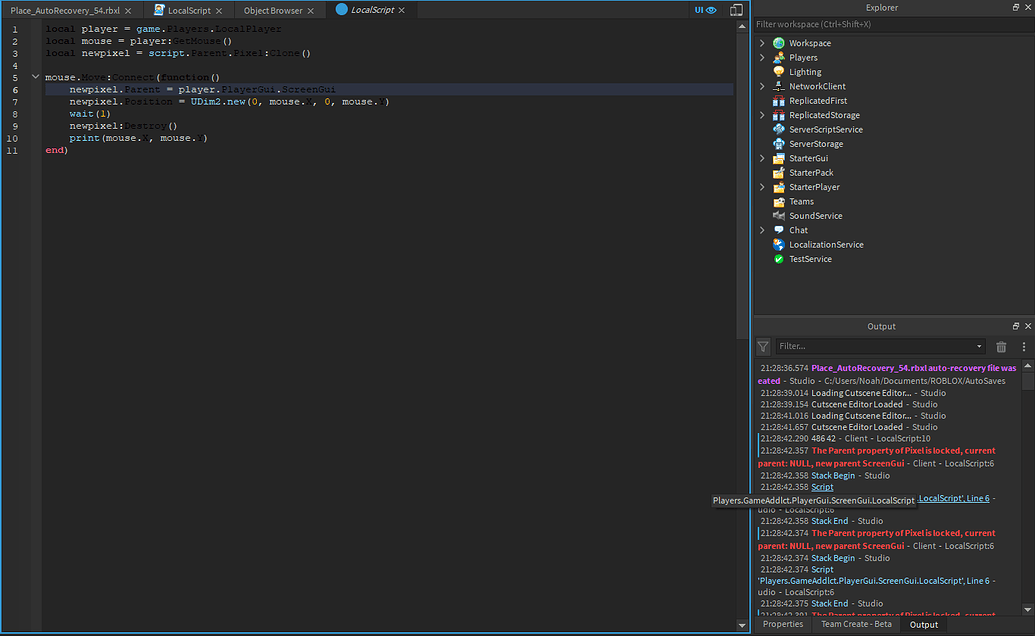Screen dimensions: 1035x636
Task: Click line 6 of the code
Action: point(389,90)
